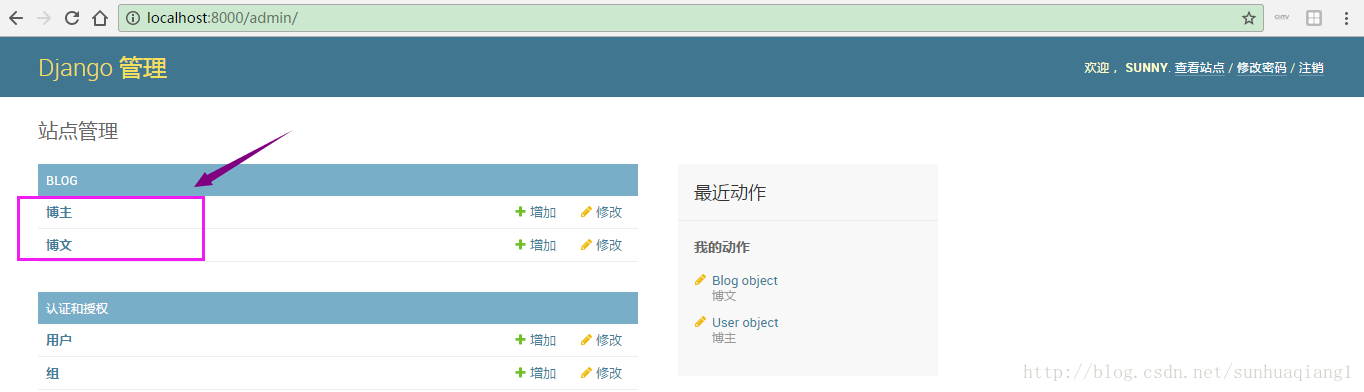Image resolution: width=1364 pixels, height=392 pixels.
Task: Log out via 注销 link
Action: (1311, 68)
